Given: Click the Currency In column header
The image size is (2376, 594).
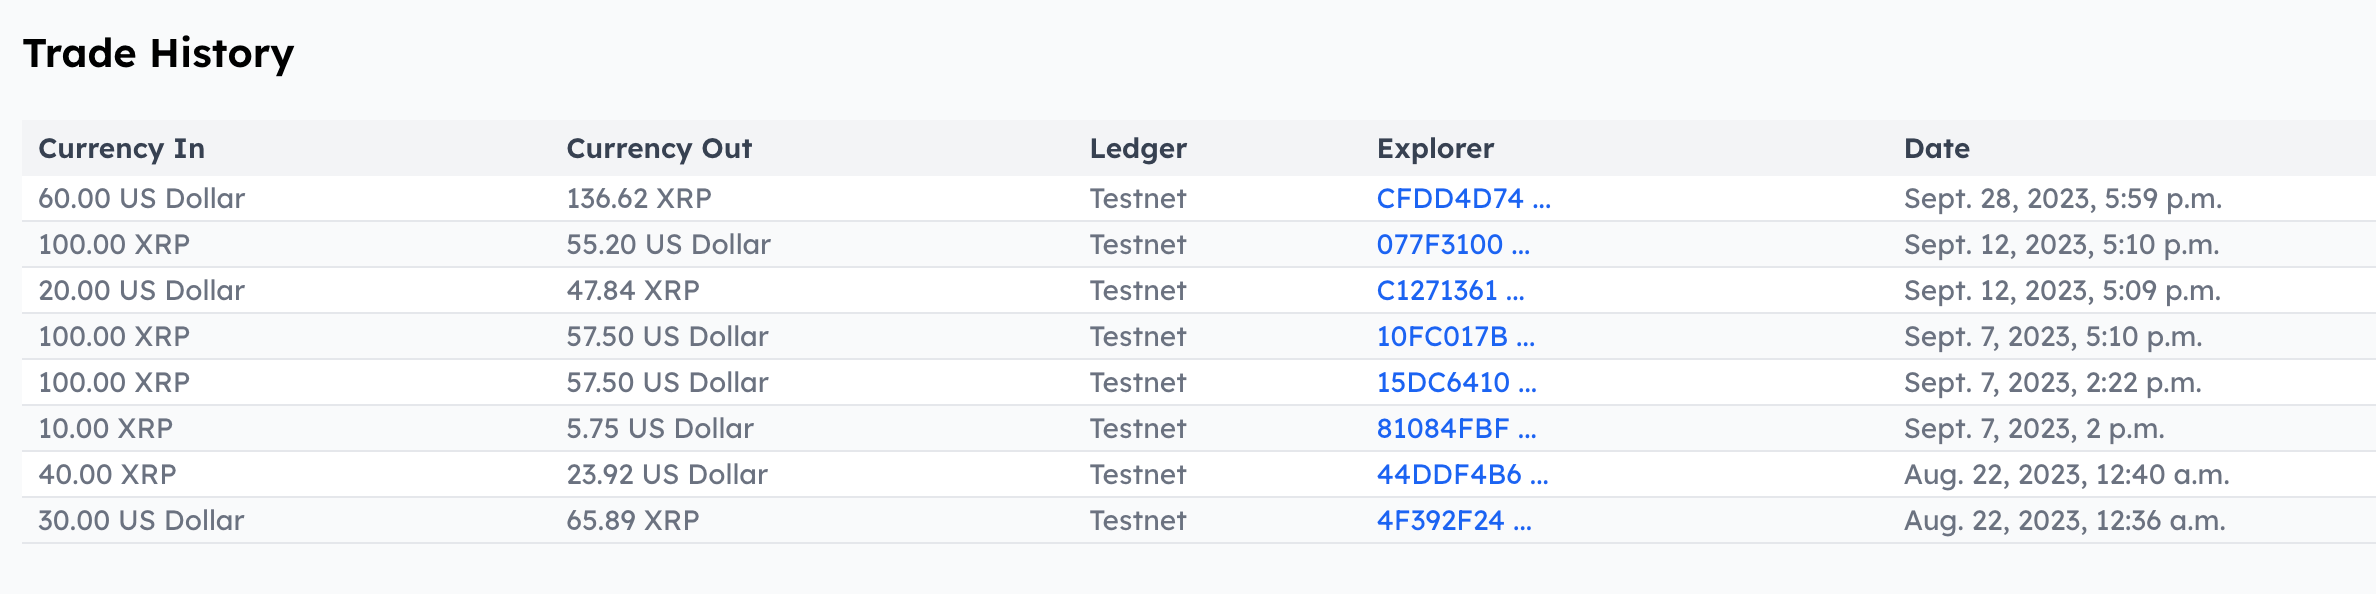Looking at the screenshot, I should (x=121, y=148).
